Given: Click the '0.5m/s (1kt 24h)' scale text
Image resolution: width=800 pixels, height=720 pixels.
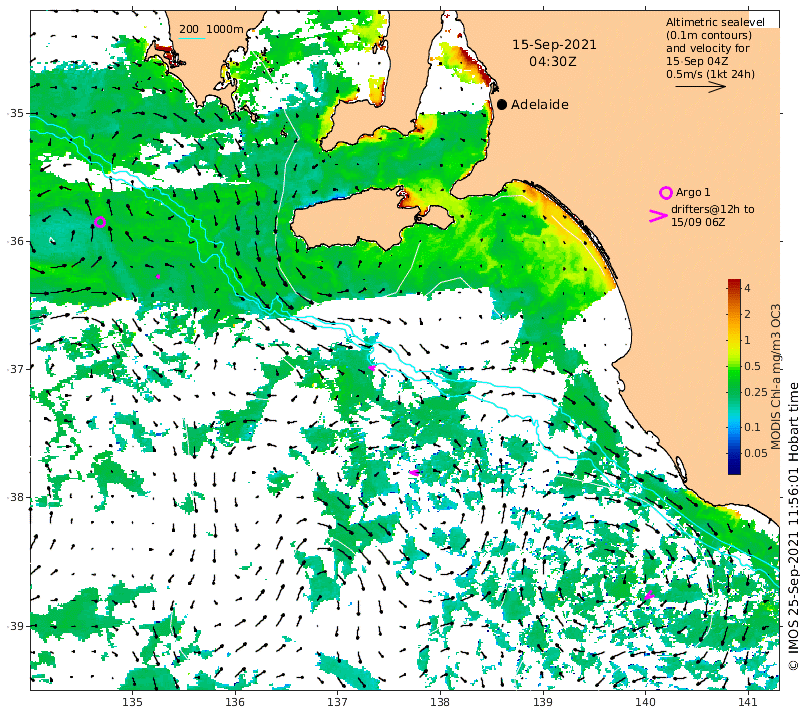Looking at the screenshot, I should 710,74.
